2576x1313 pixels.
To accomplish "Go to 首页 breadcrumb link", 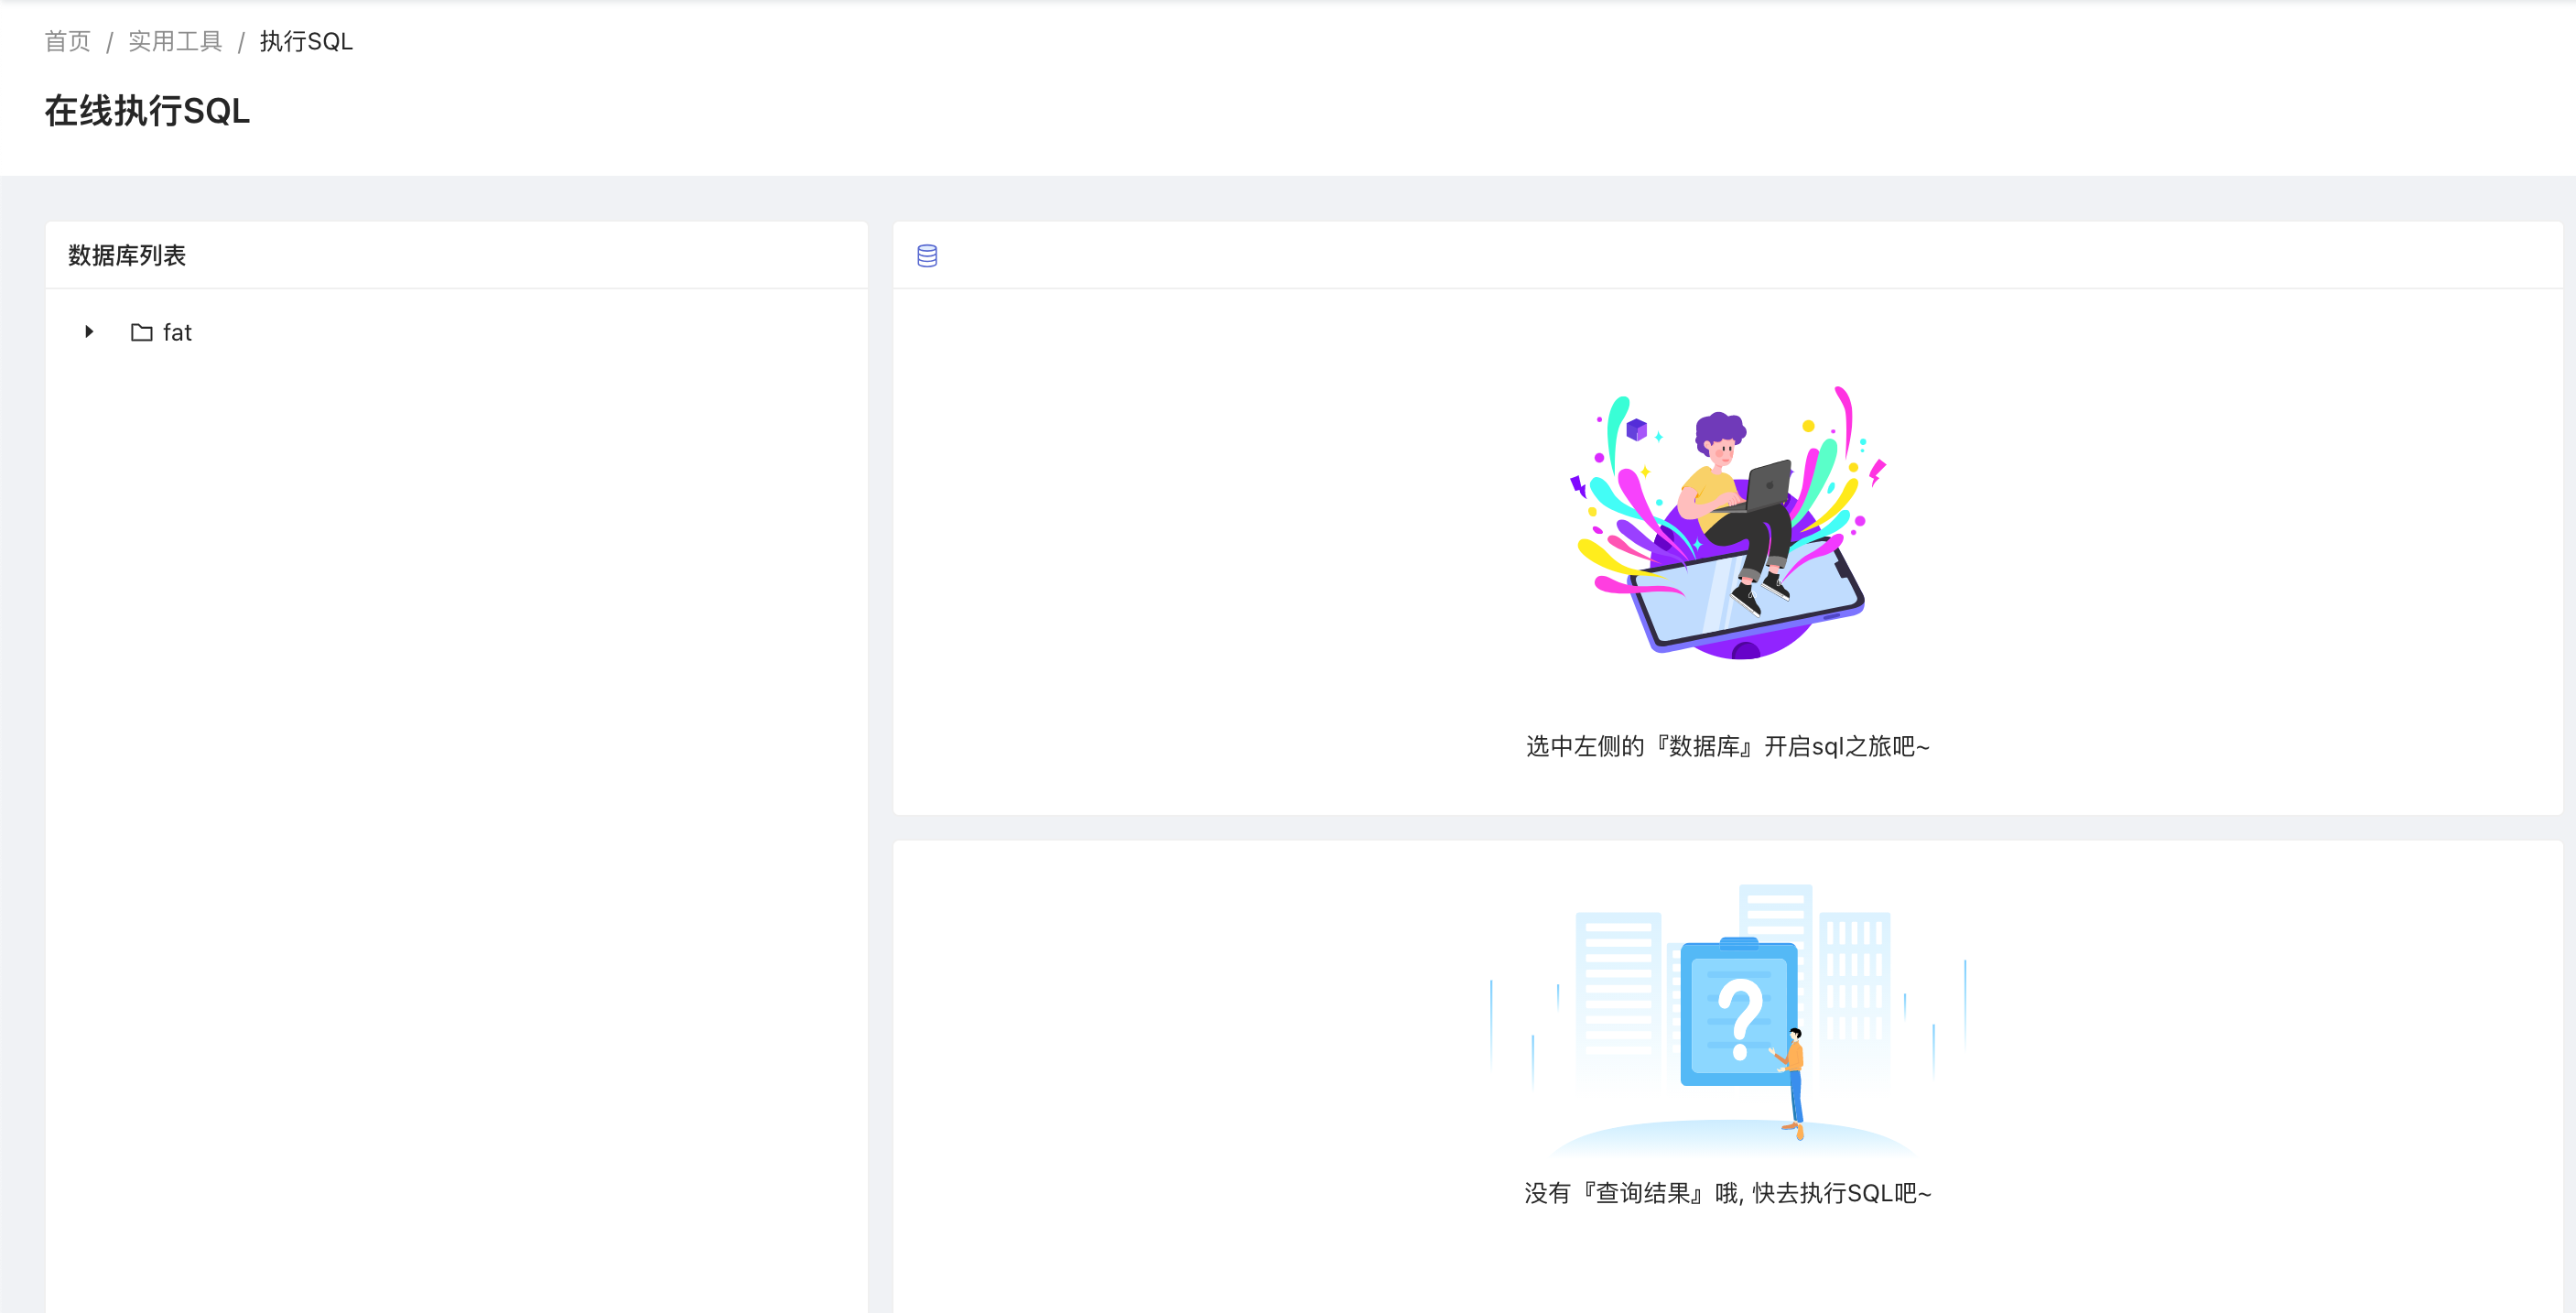I will tap(68, 41).
